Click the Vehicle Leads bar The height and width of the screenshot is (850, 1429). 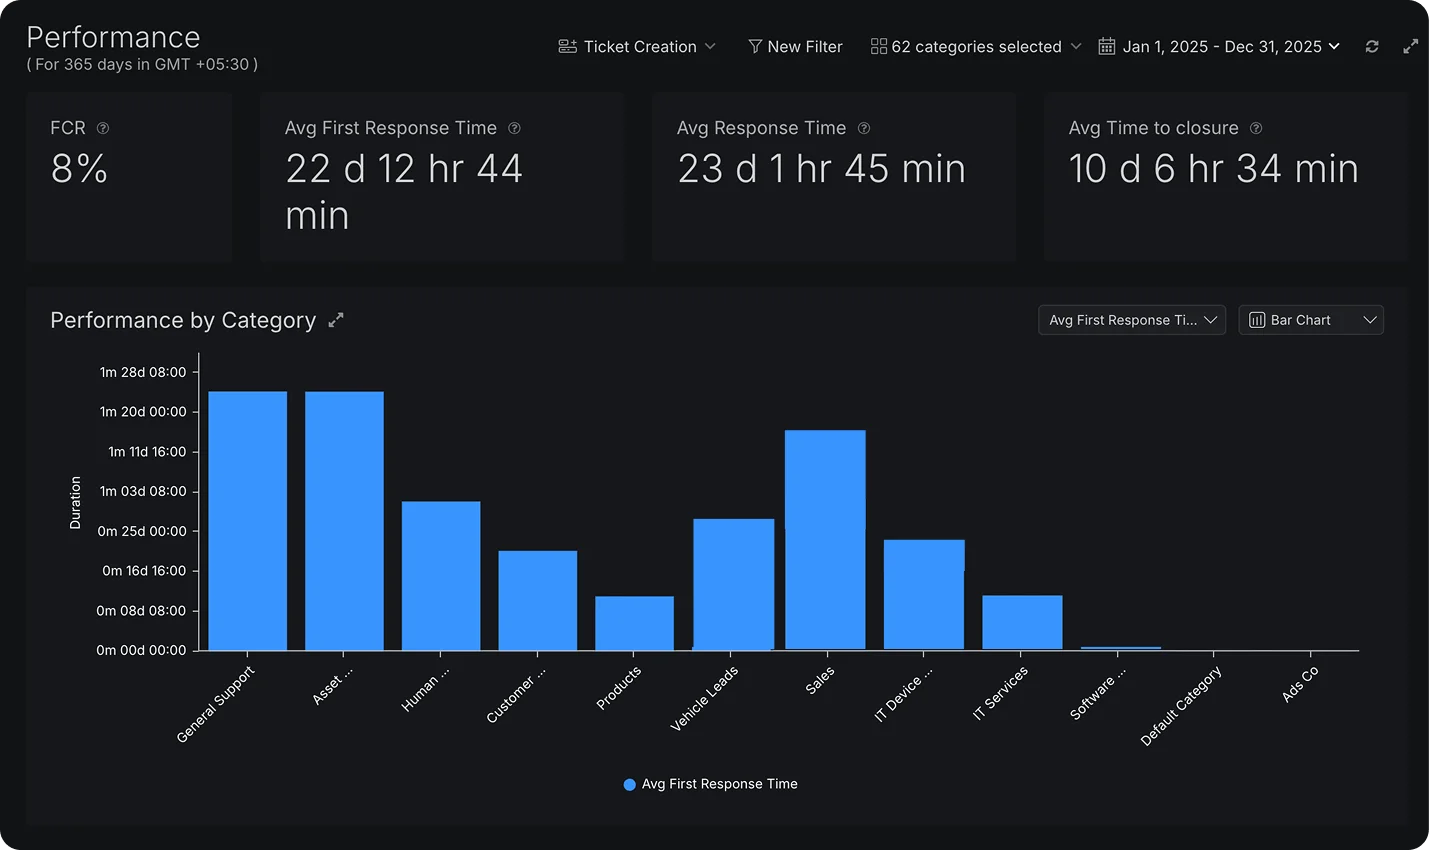coord(734,585)
